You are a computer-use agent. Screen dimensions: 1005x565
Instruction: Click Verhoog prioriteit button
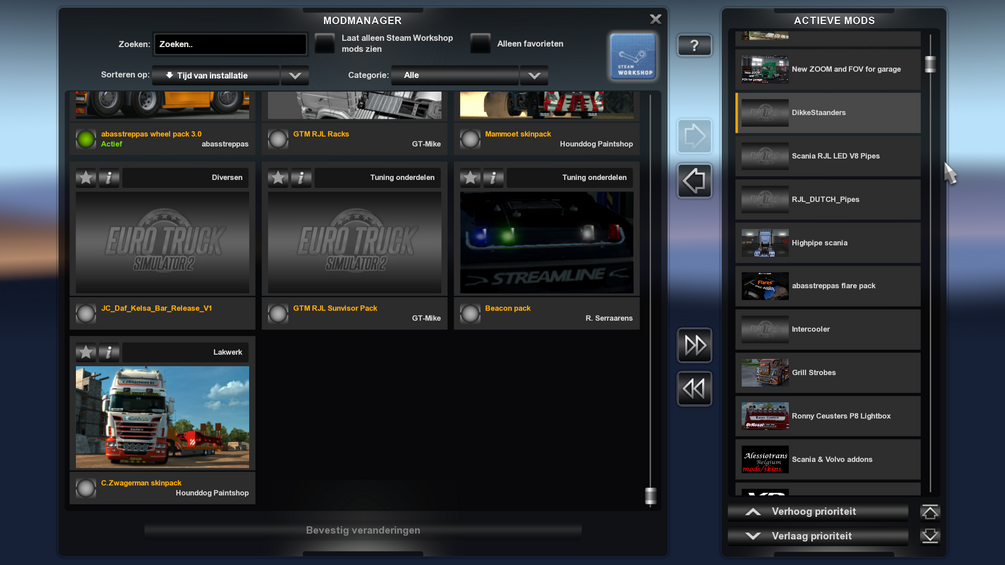(818, 512)
